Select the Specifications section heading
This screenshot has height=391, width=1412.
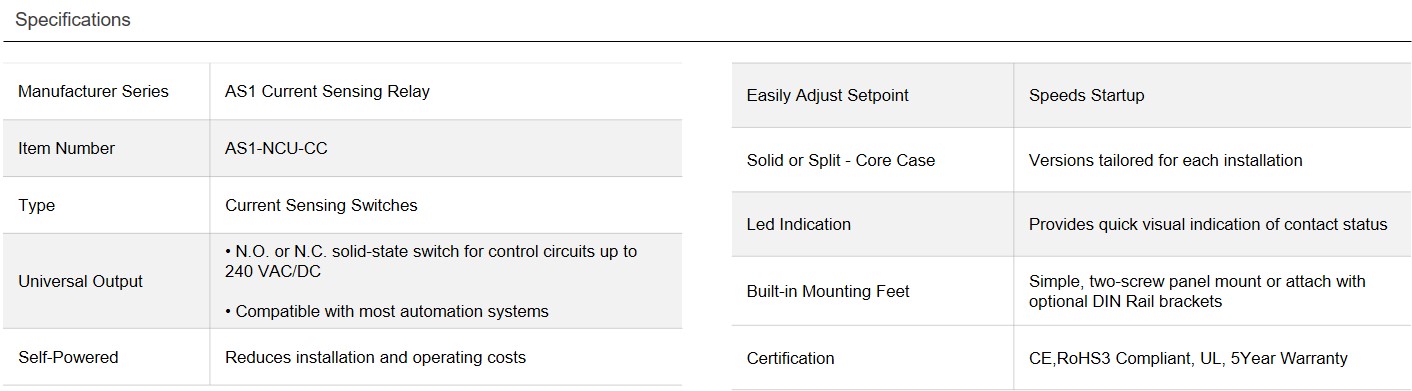[x=73, y=20]
